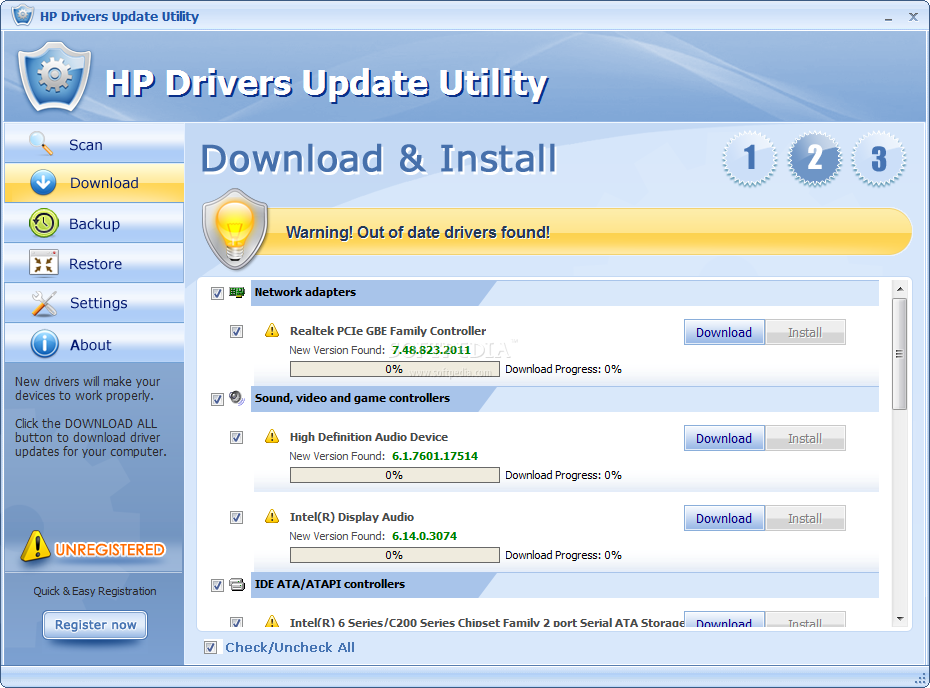Click the scrollbar up arrow
Viewport: 930px width, 688px height.
(x=900, y=289)
